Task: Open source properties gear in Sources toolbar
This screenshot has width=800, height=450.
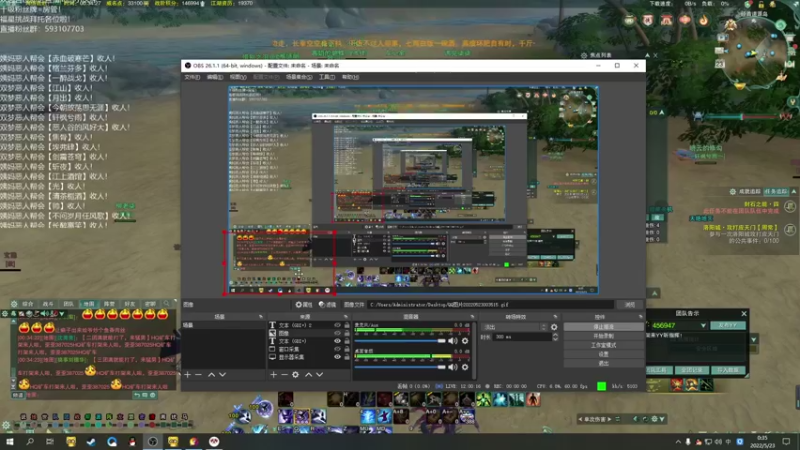Action: 295,374
